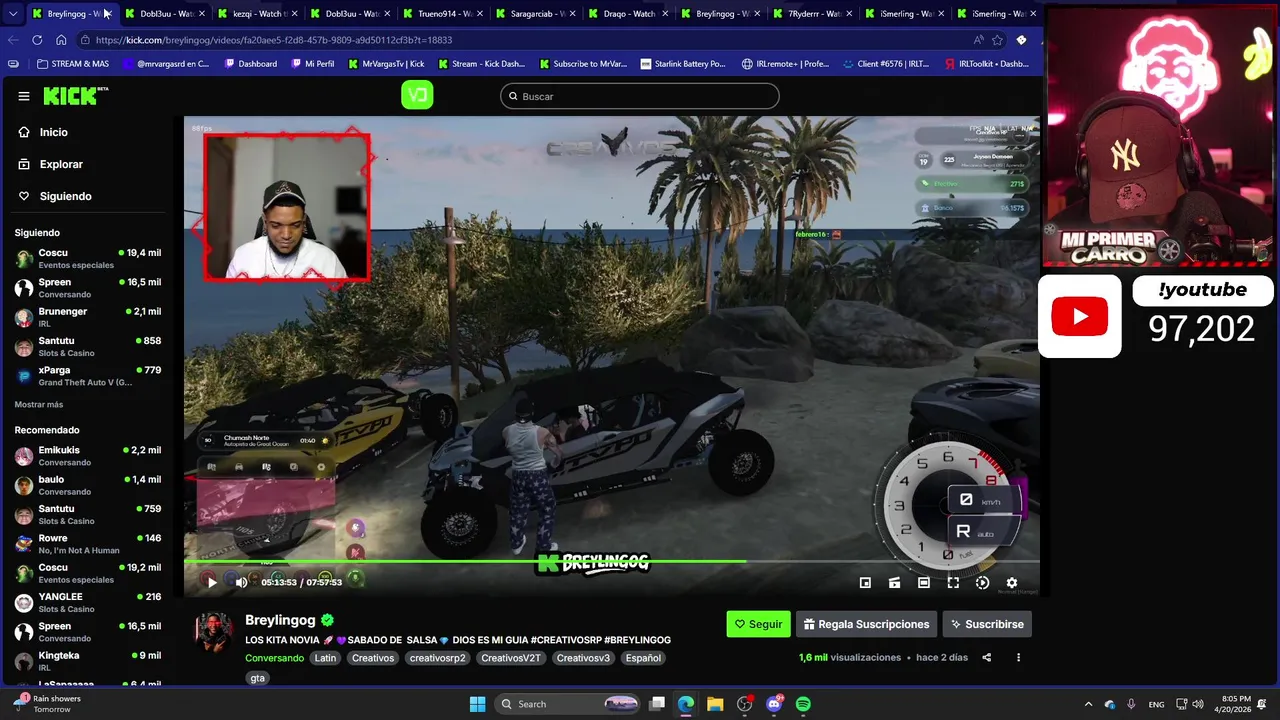Go back with browser back arrow
The width and height of the screenshot is (1280, 720).
tap(13, 40)
